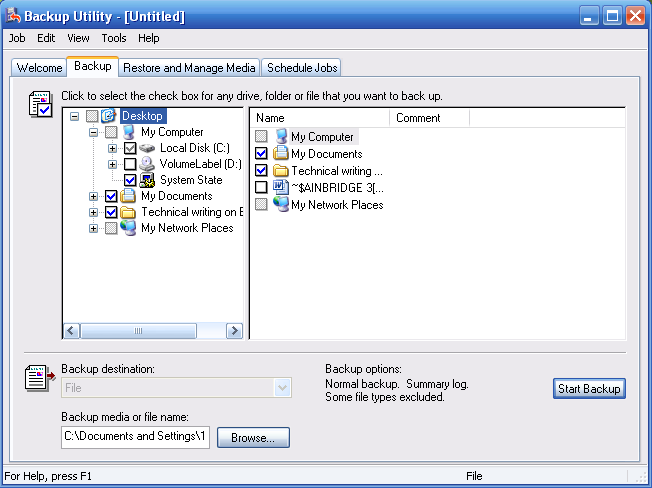Click the Browse... button
This screenshot has height=488, width=652.
pos(253,438)
